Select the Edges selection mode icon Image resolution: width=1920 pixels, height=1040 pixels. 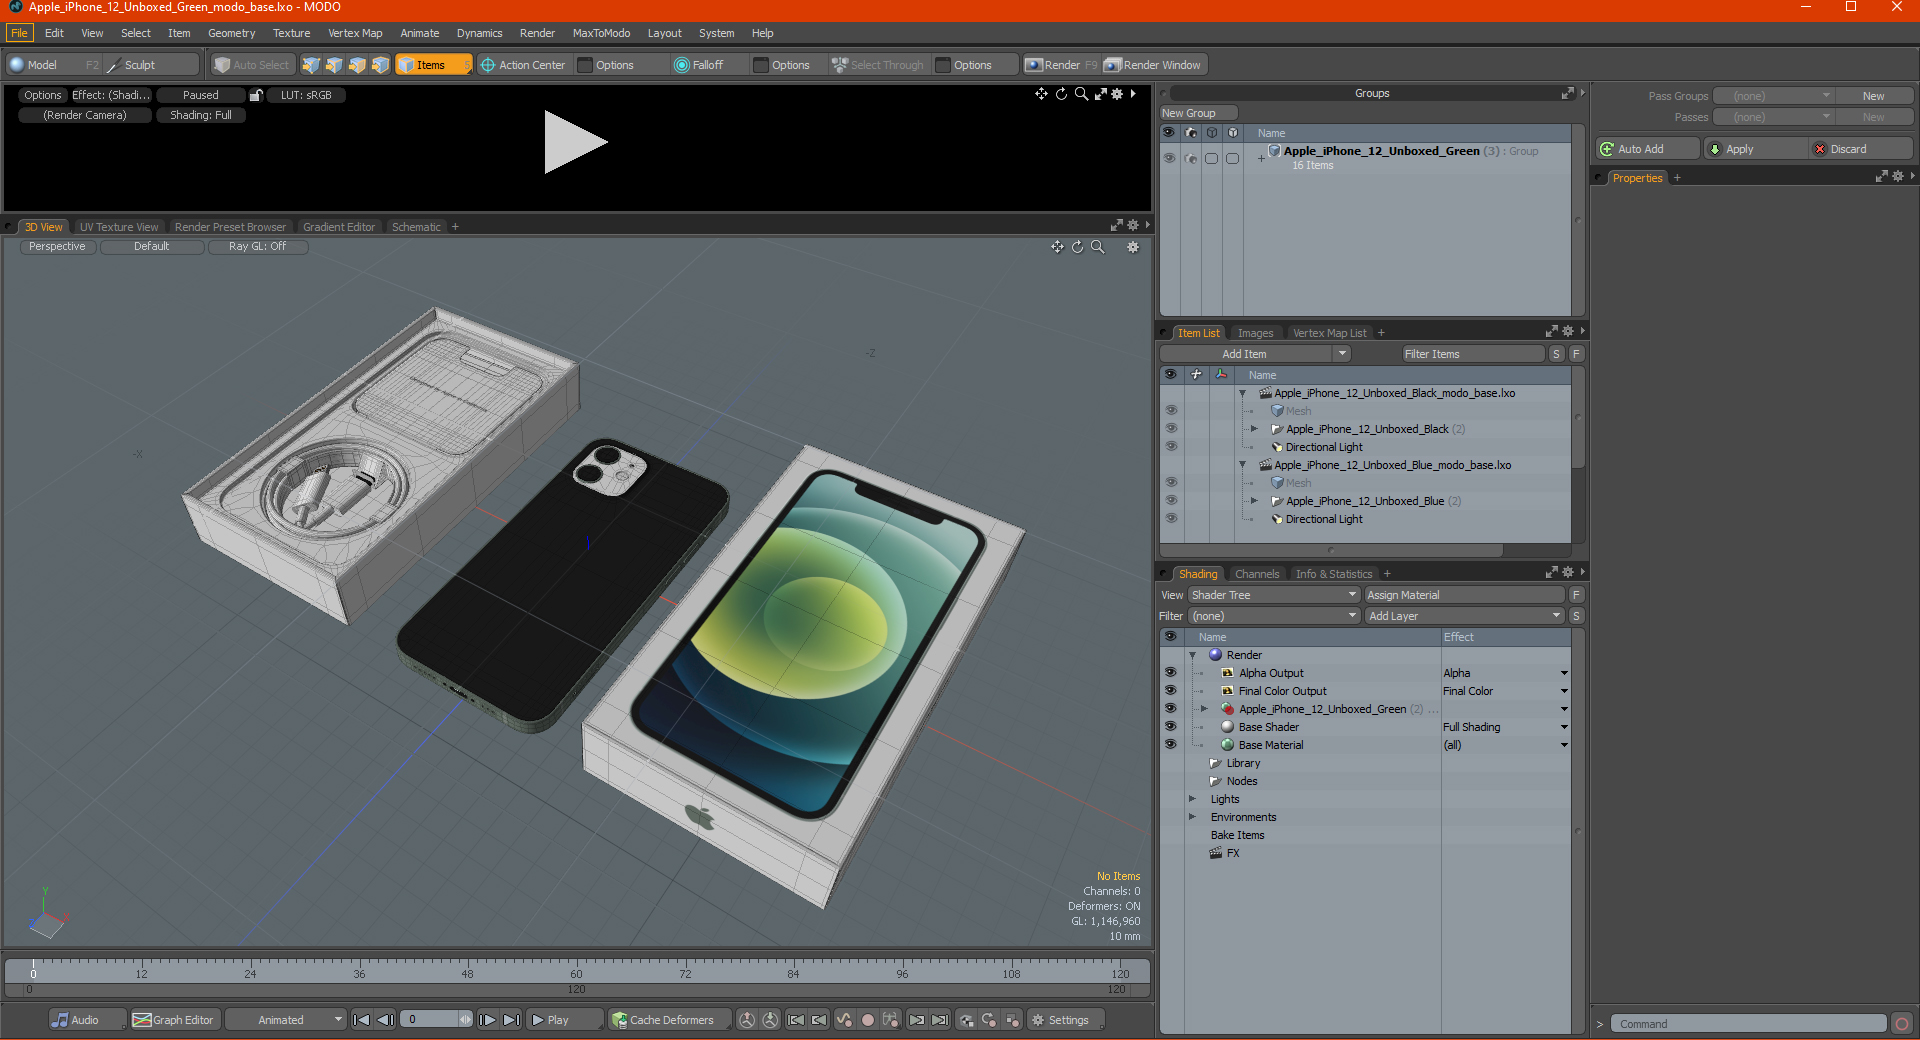(334, 65)
